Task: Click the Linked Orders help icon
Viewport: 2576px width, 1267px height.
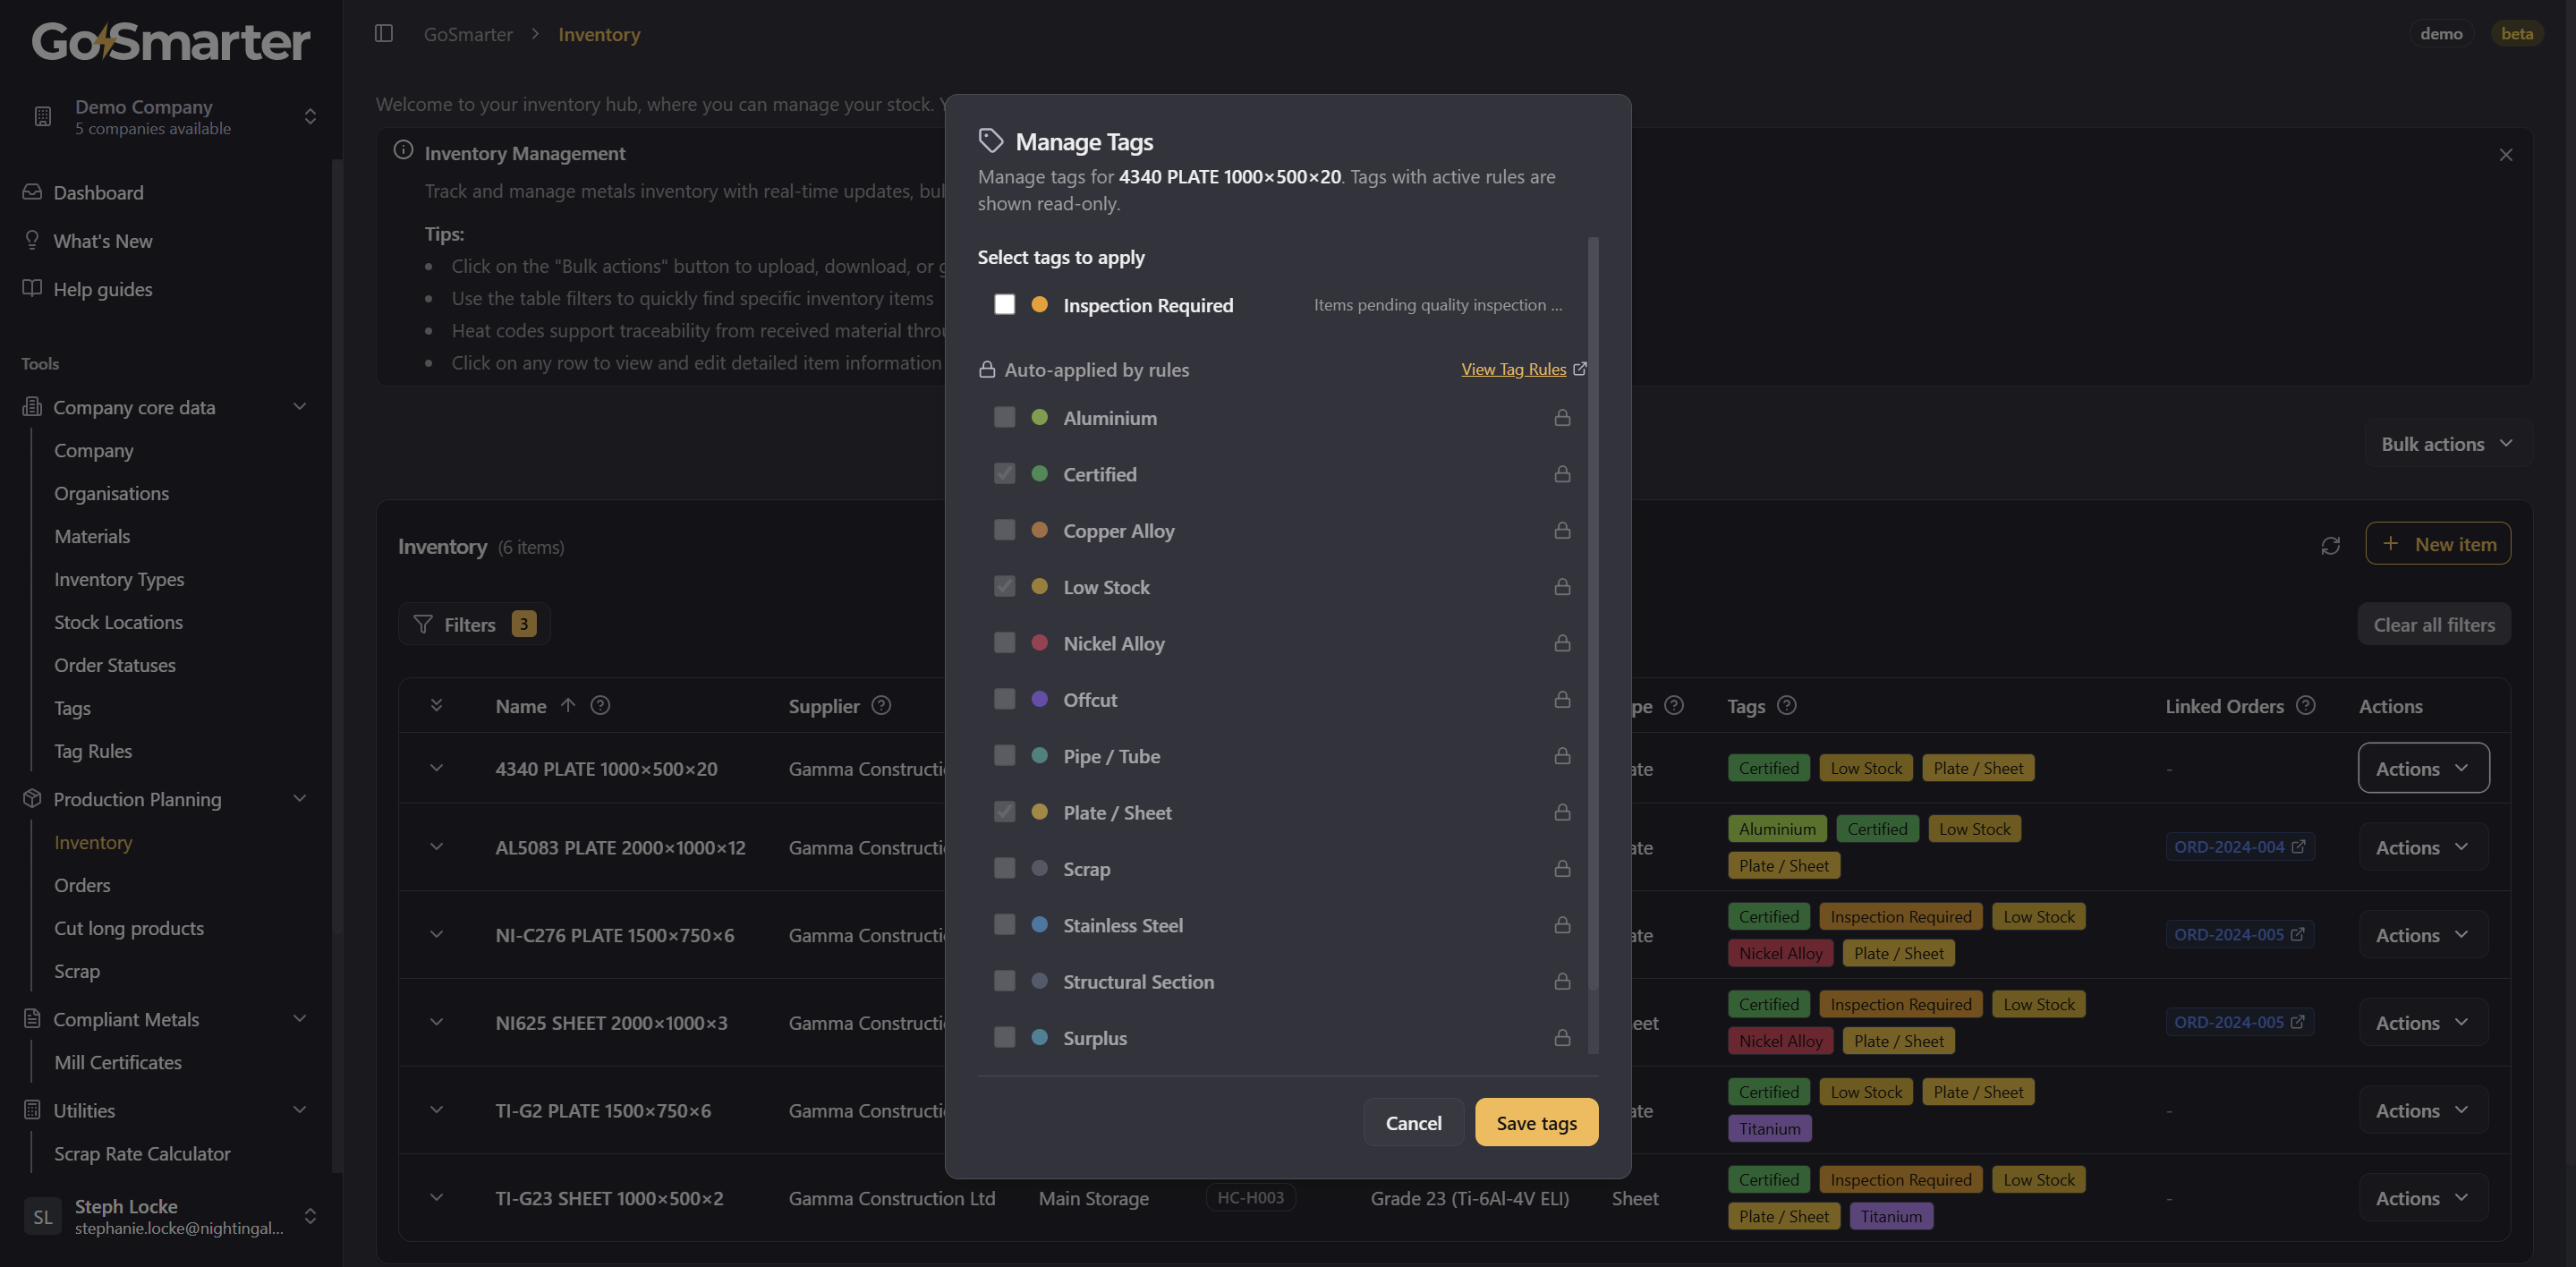Action: point(2306,706)
